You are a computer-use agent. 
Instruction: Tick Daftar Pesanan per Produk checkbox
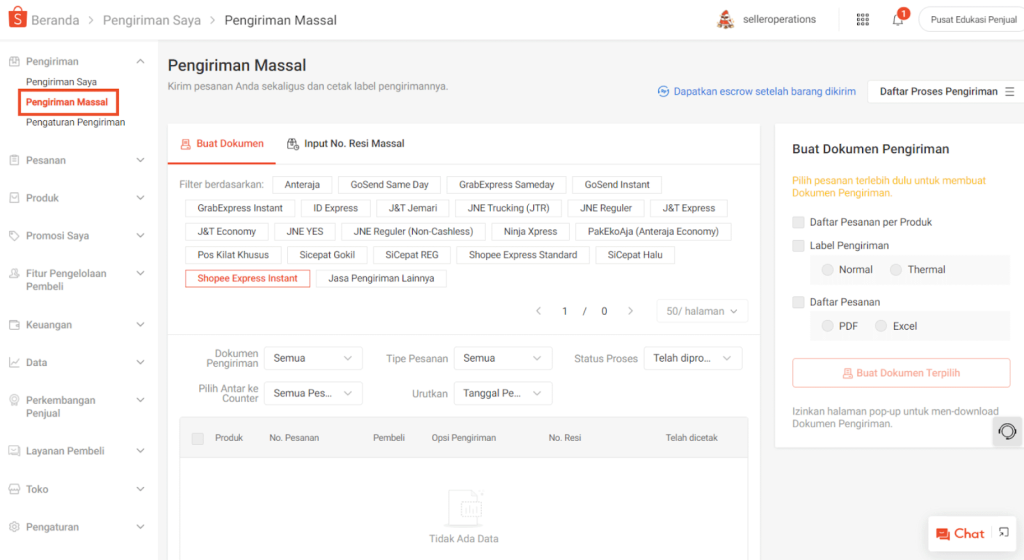(798, 223)
